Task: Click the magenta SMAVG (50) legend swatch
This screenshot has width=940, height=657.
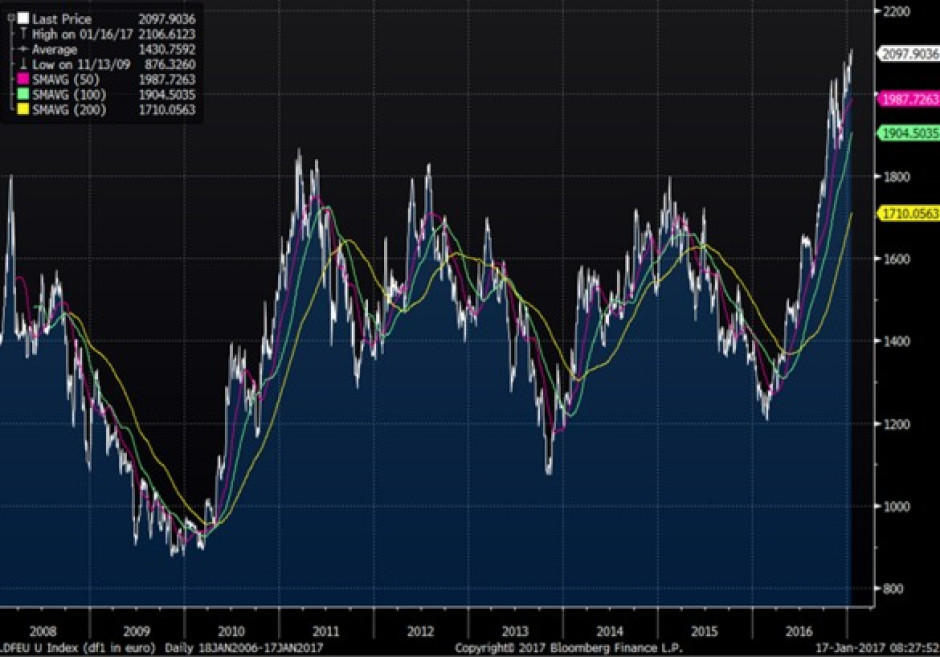Action: pyautogui.click(x=22, y=79)
